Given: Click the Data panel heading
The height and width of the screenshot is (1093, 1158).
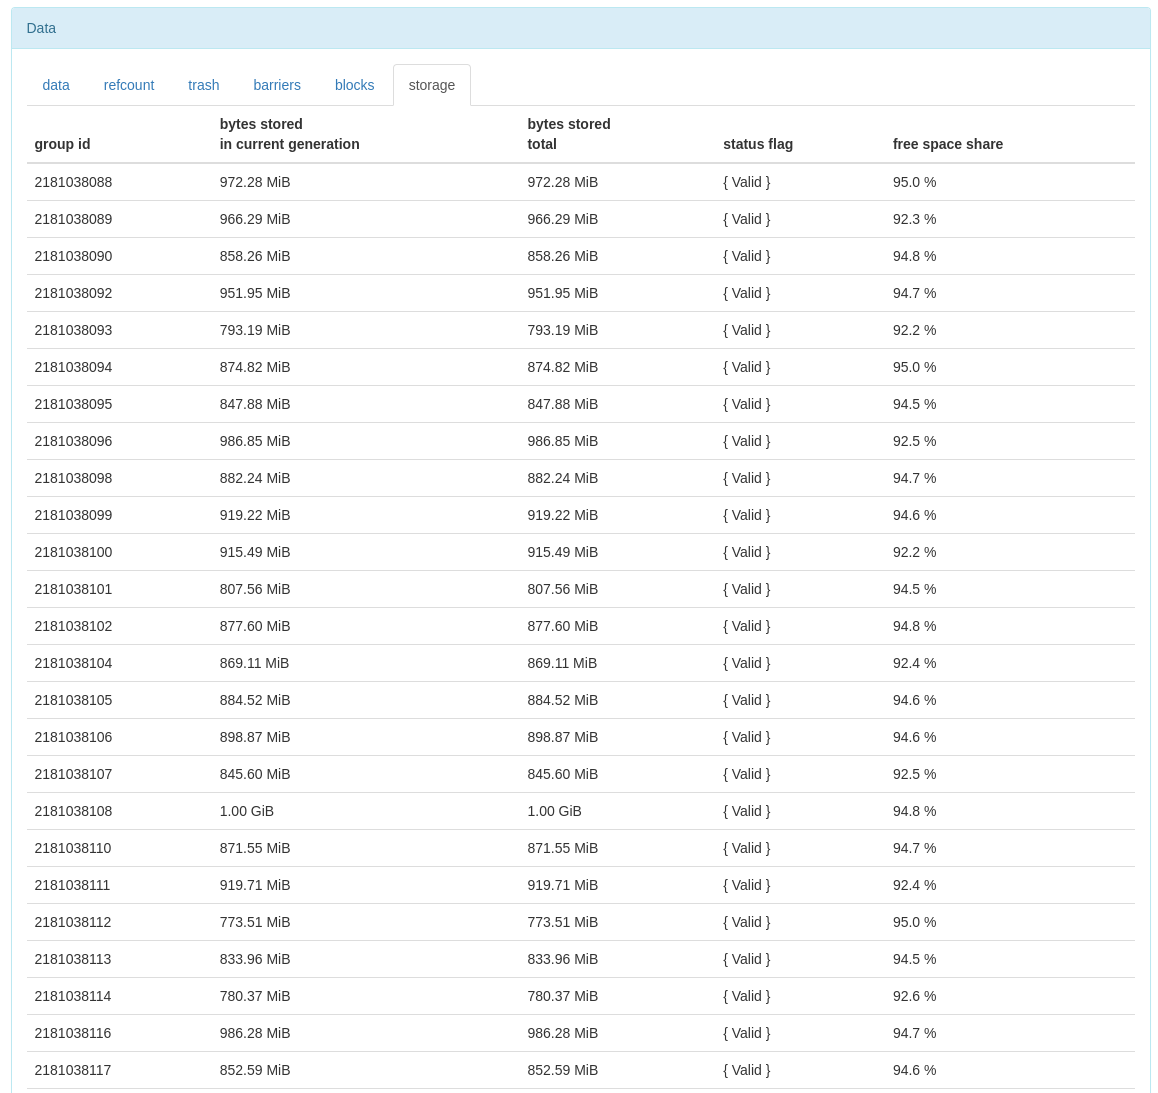Looking at the screenshot, I should pyautogui.click(x=41, y=28).
